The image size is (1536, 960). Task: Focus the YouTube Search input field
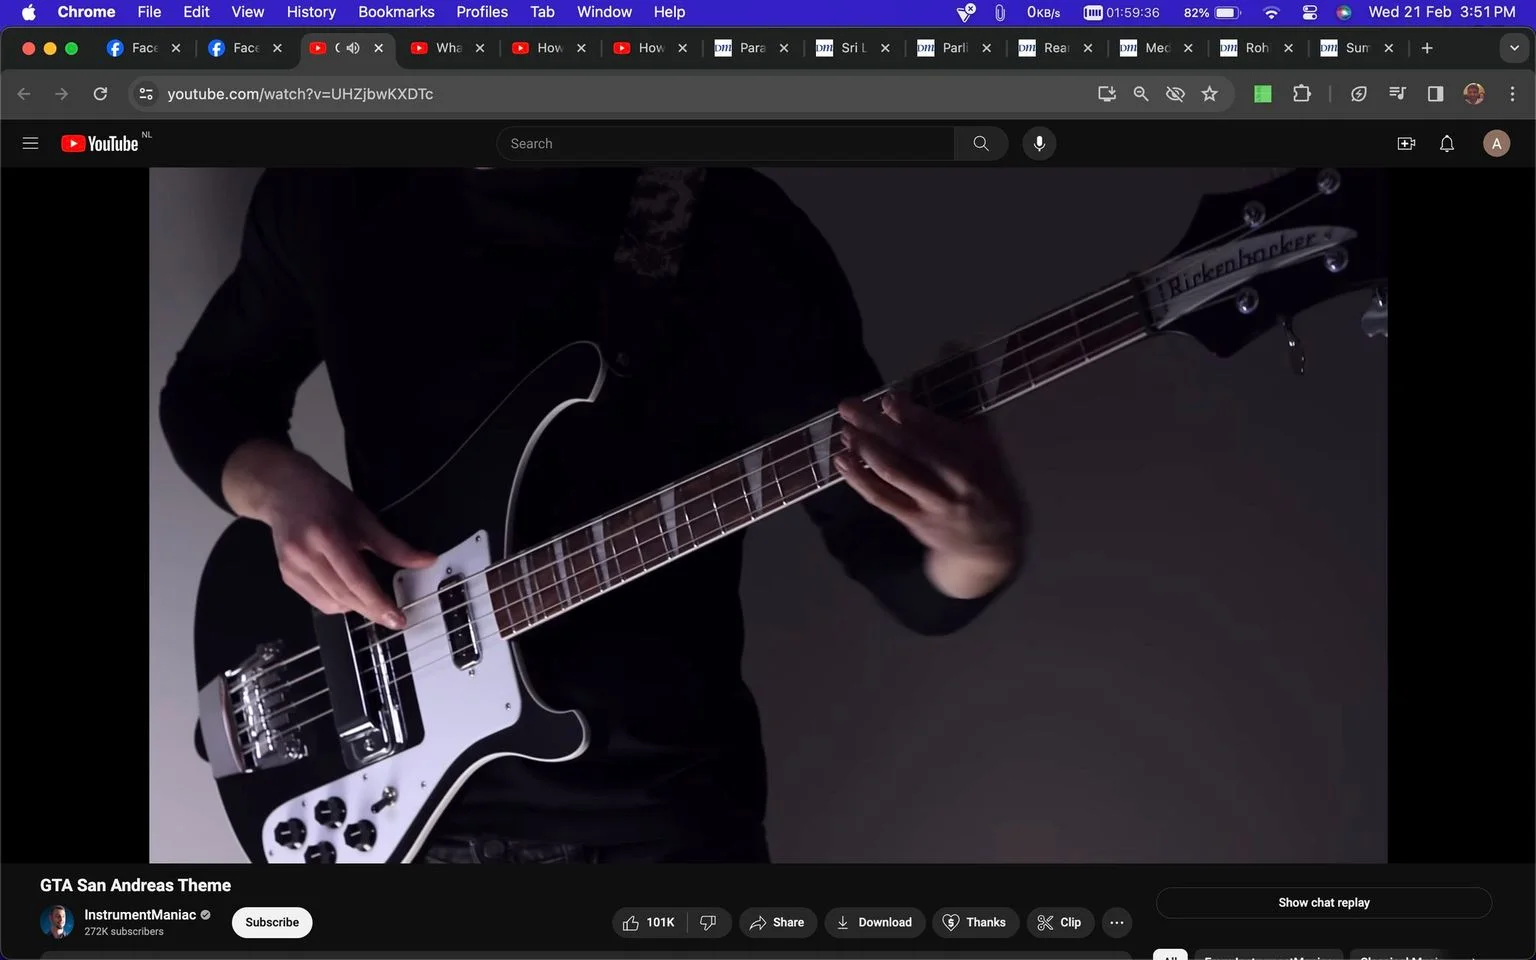coord(725,143)
